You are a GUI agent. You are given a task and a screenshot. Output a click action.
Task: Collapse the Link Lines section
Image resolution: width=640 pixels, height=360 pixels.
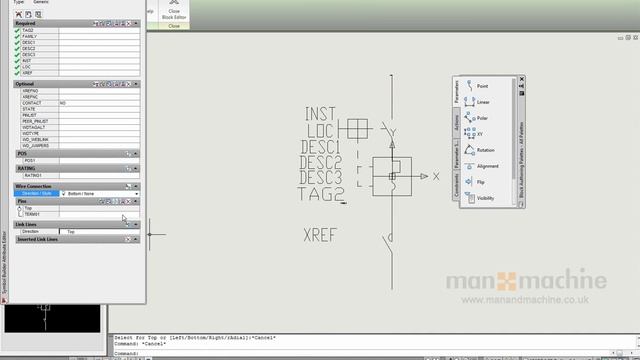point(136,224)
